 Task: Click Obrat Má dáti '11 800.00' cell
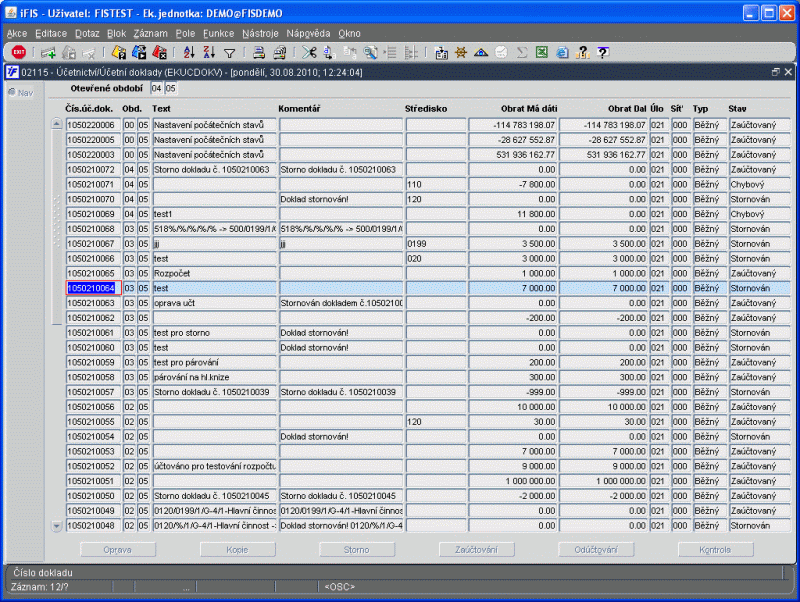coord(513,214)
